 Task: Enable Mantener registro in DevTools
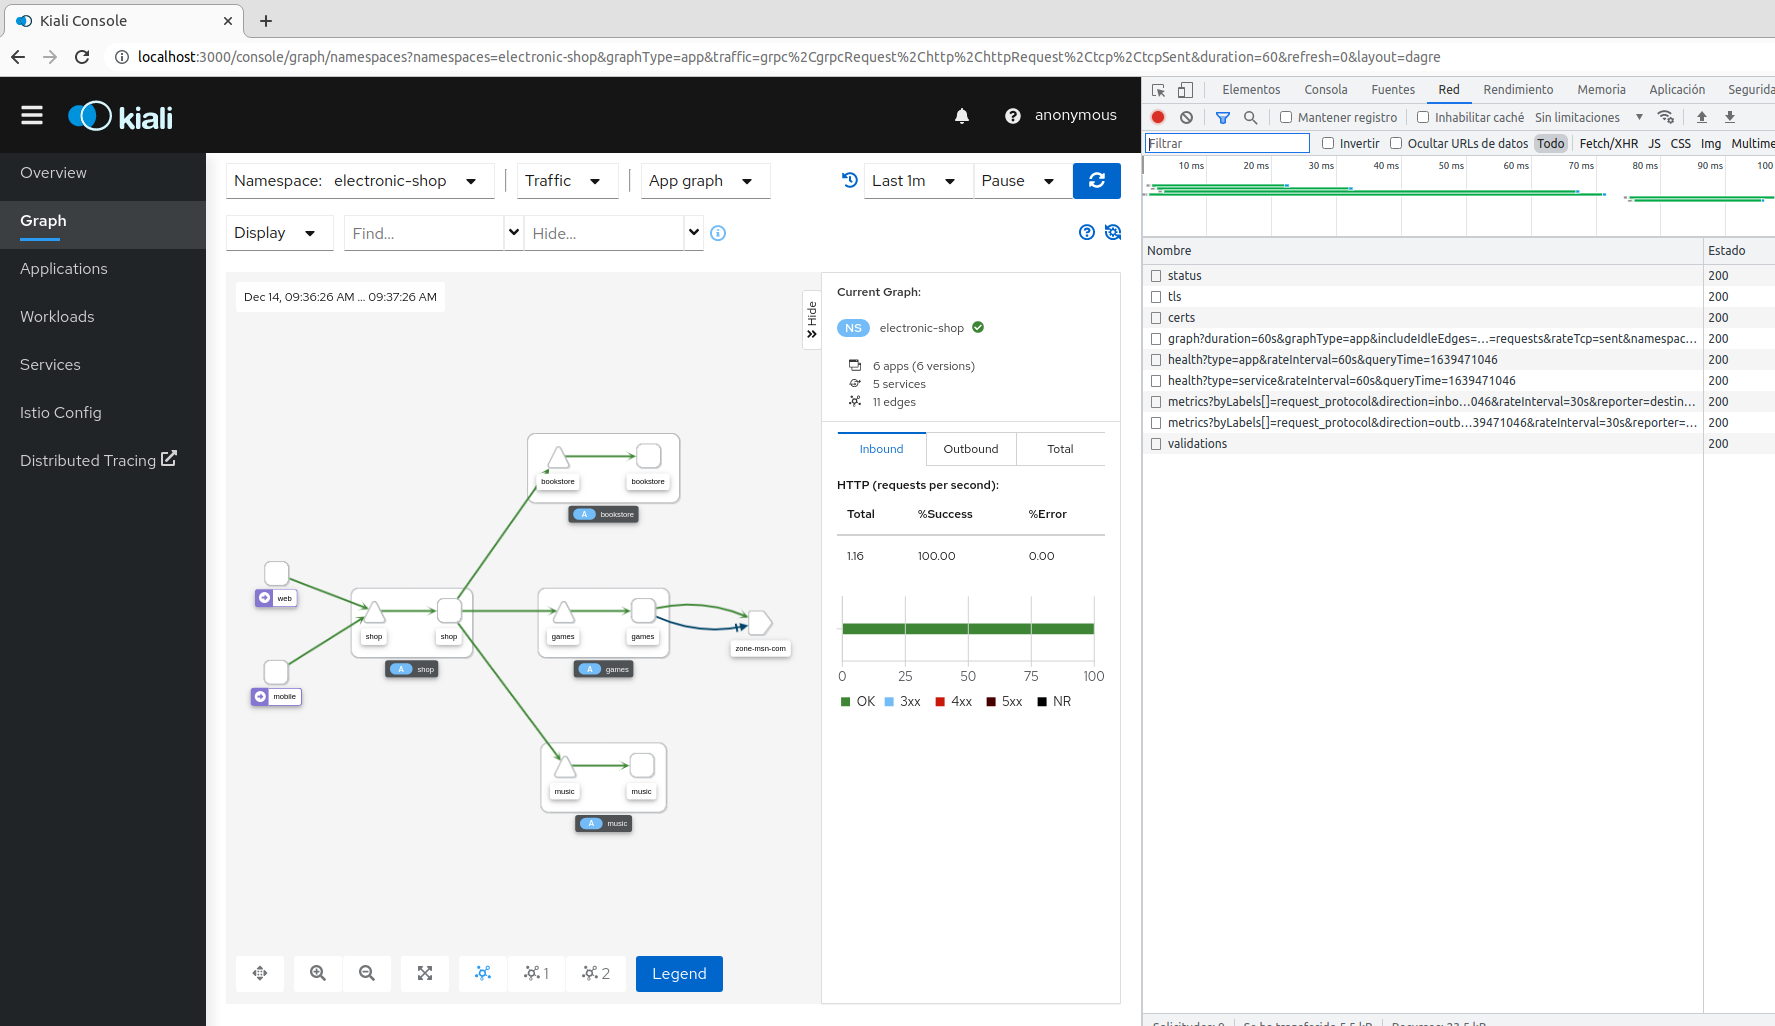click(1285, 117)
